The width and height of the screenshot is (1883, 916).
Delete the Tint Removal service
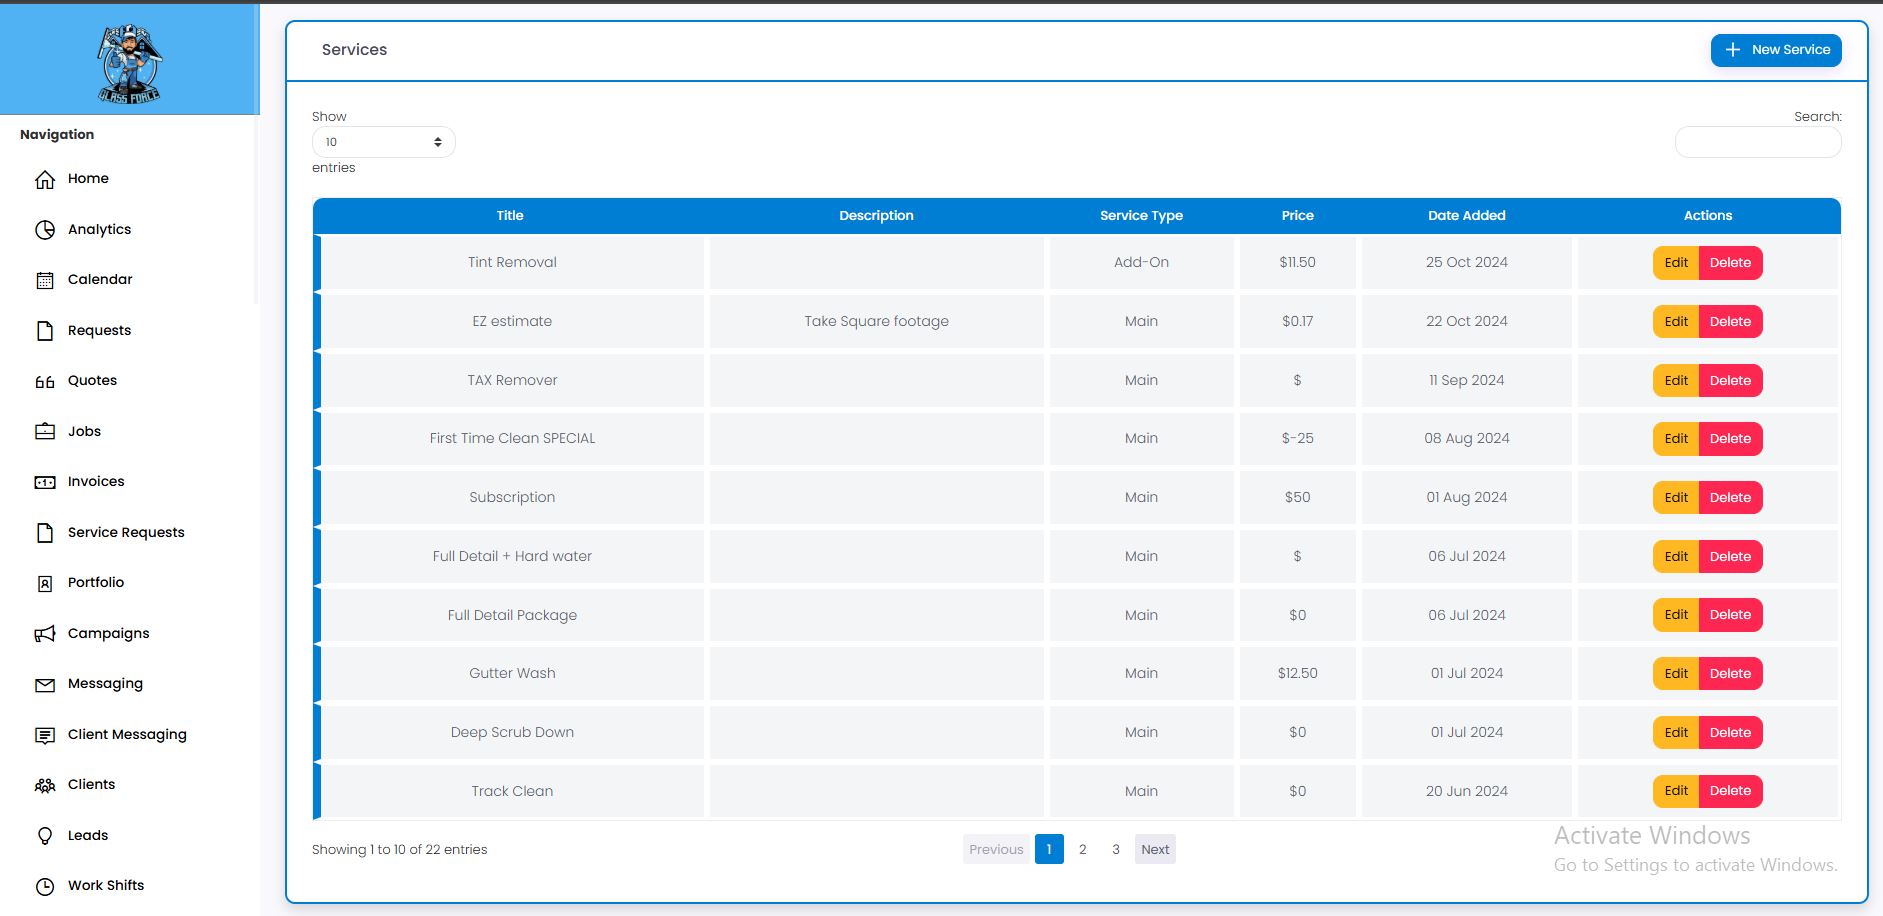point(1730,263)
